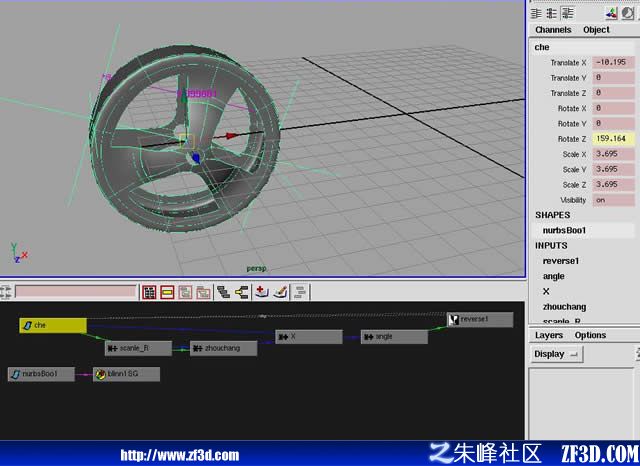Click the Frame All icon in Hypergraph toolbar
This screenshot has height=466, width=640.
point(149,292)
